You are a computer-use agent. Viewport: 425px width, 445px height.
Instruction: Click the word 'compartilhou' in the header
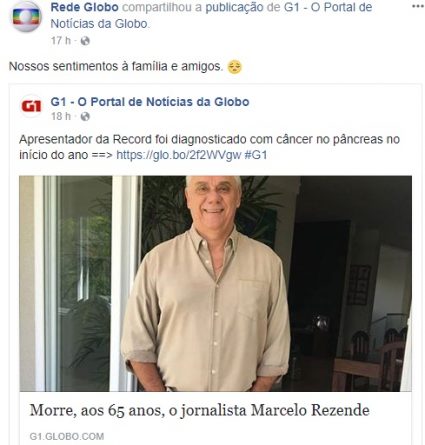point(162,7)
